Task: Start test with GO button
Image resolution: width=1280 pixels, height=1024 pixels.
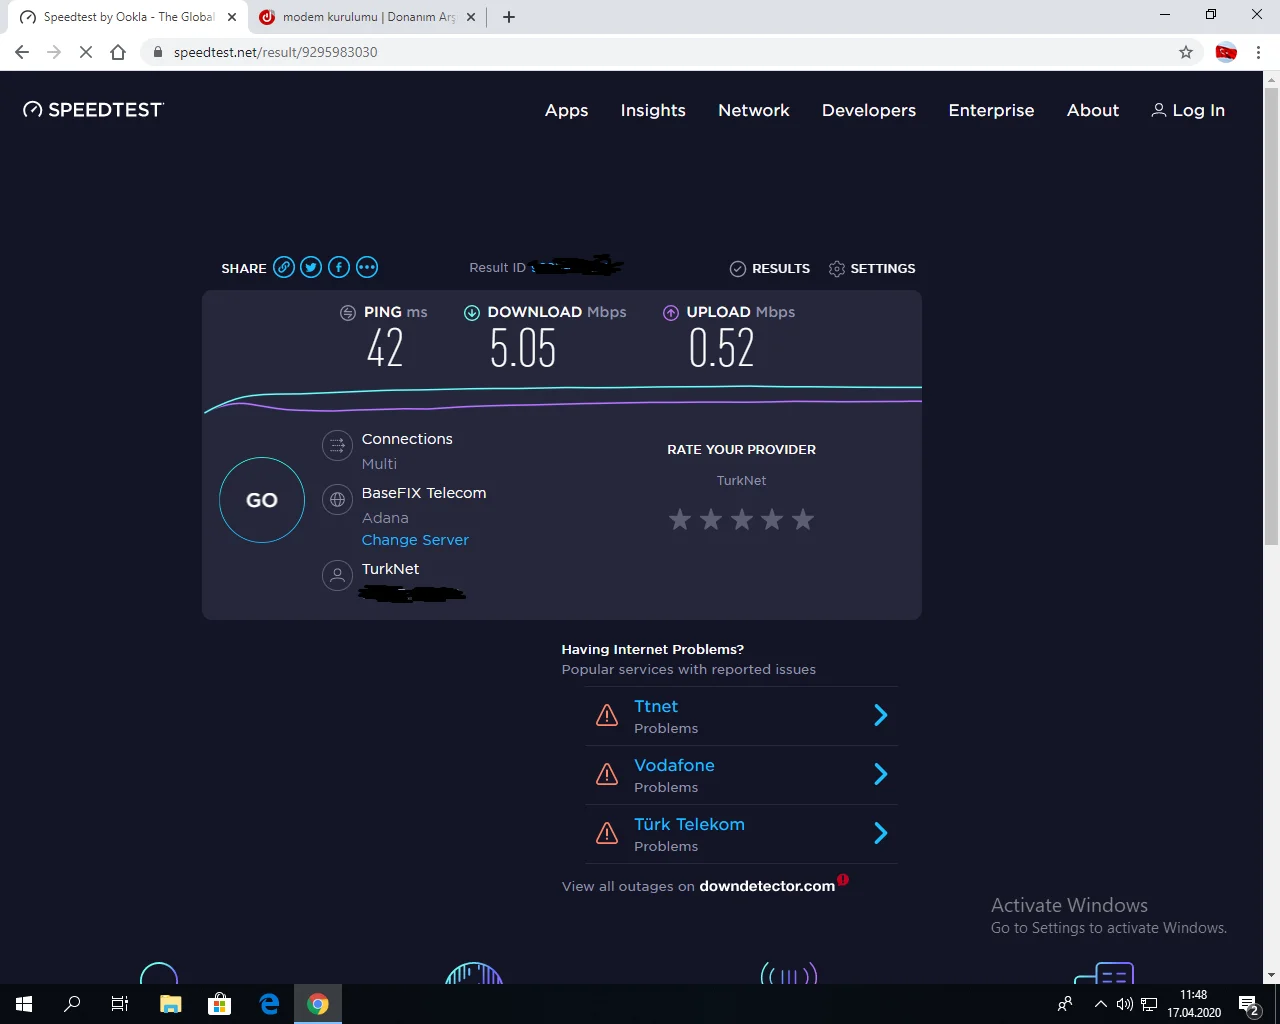Action: [x=262, y=500]
